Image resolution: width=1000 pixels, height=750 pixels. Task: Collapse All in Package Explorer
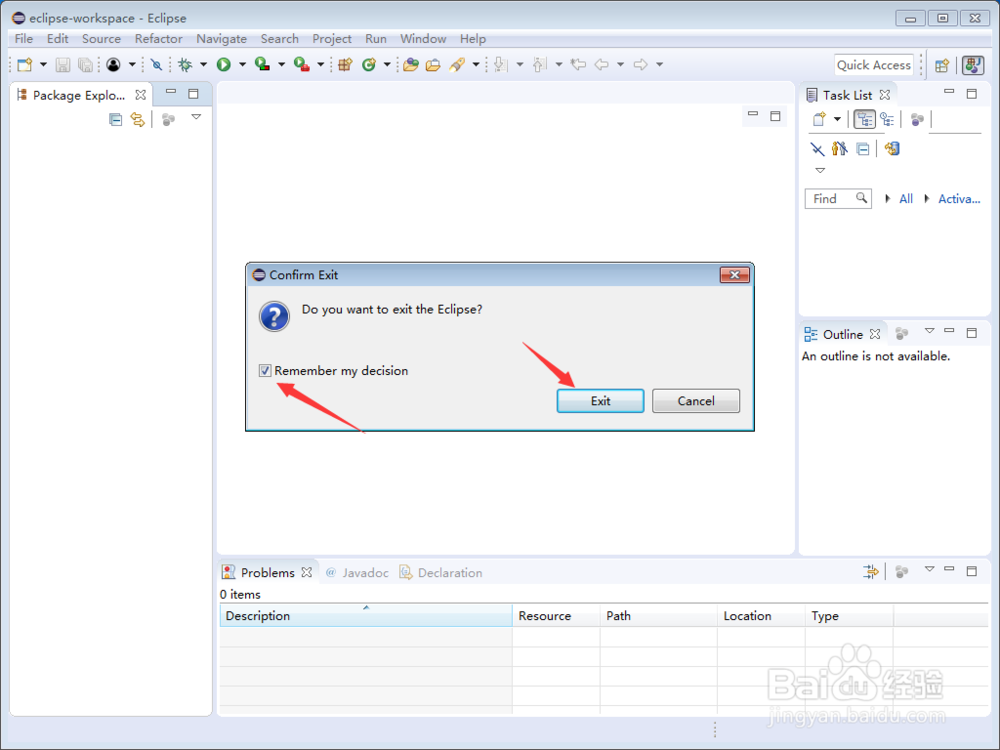[x=115, y=119]
